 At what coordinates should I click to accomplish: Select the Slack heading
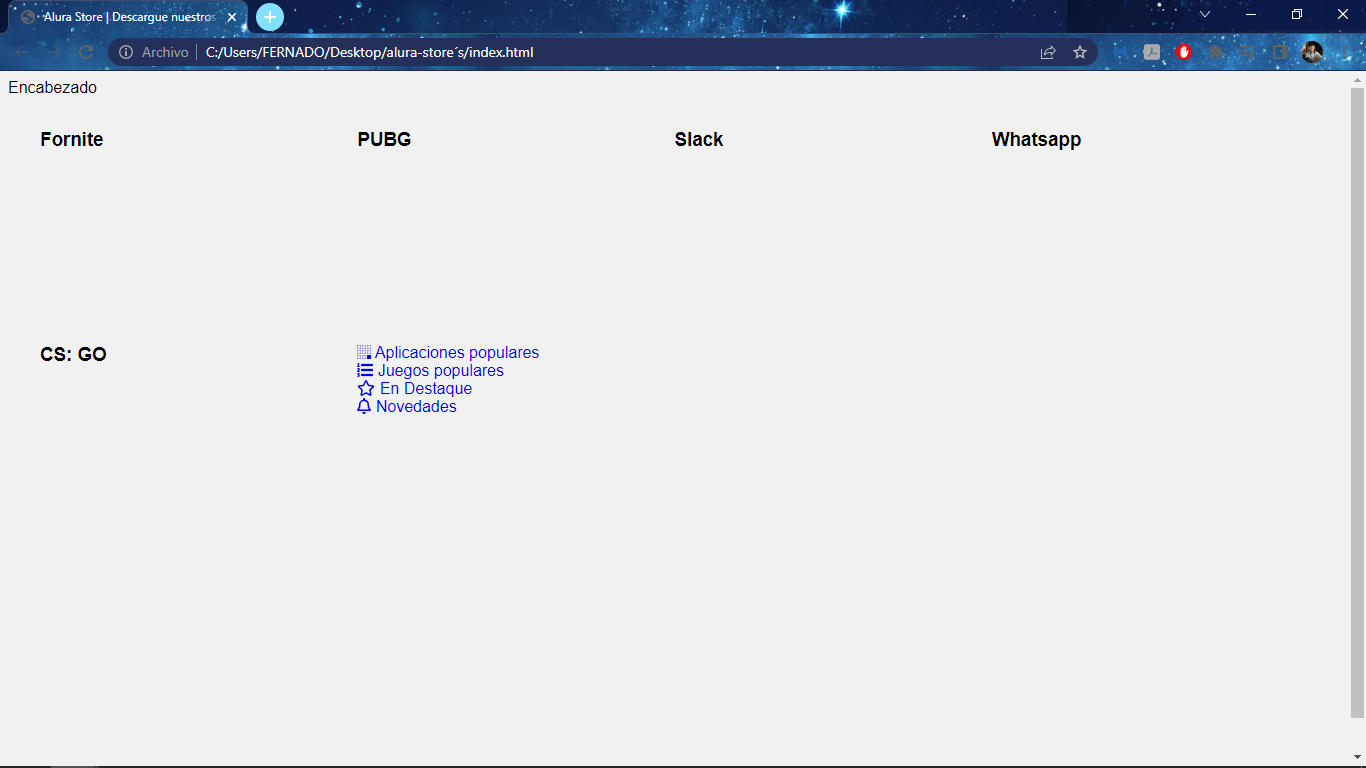pyautogui.click(x=699, y=139)
